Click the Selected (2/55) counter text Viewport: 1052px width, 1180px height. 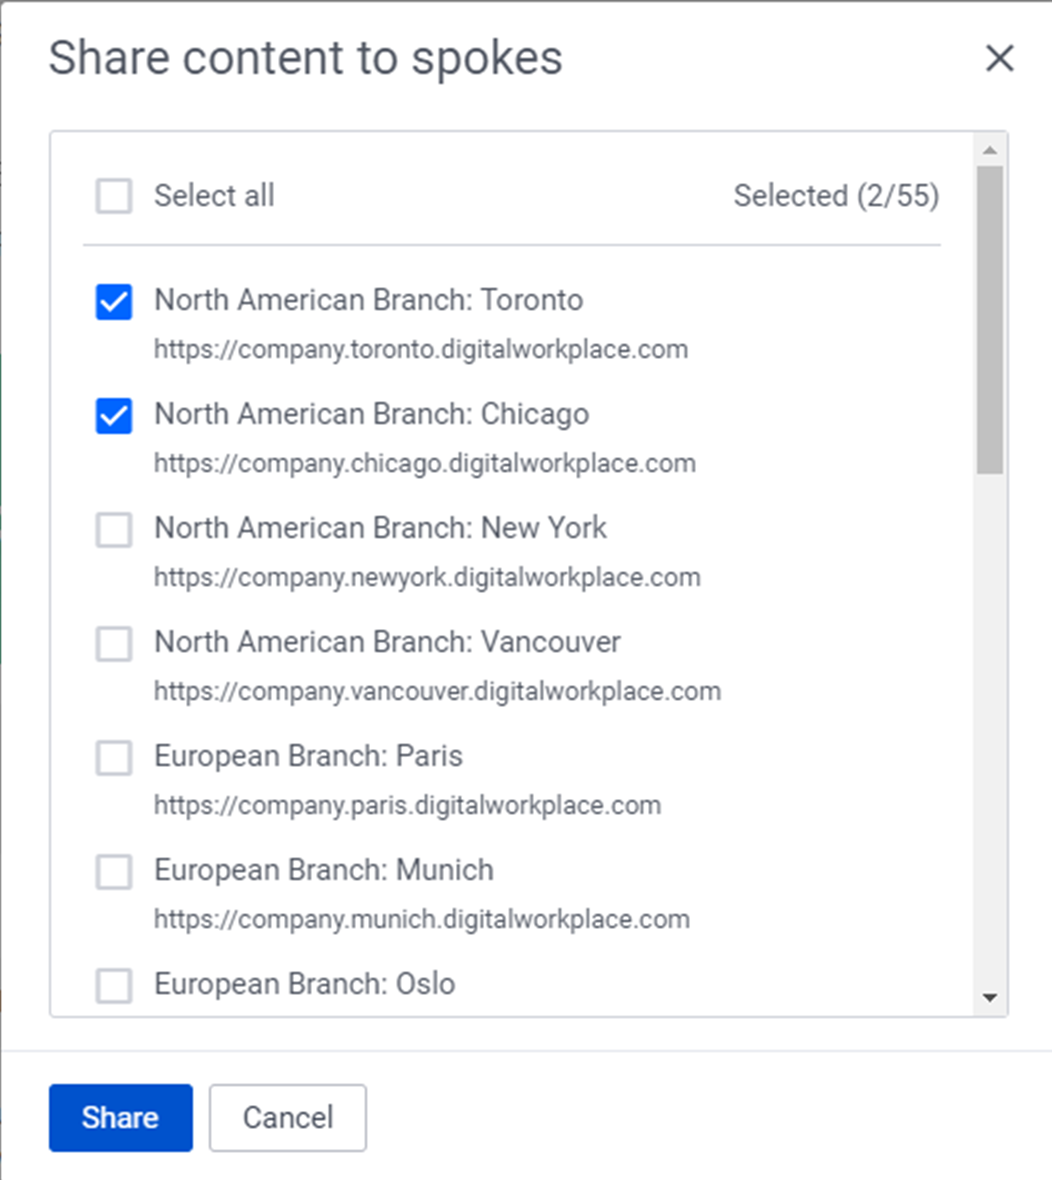837,196
